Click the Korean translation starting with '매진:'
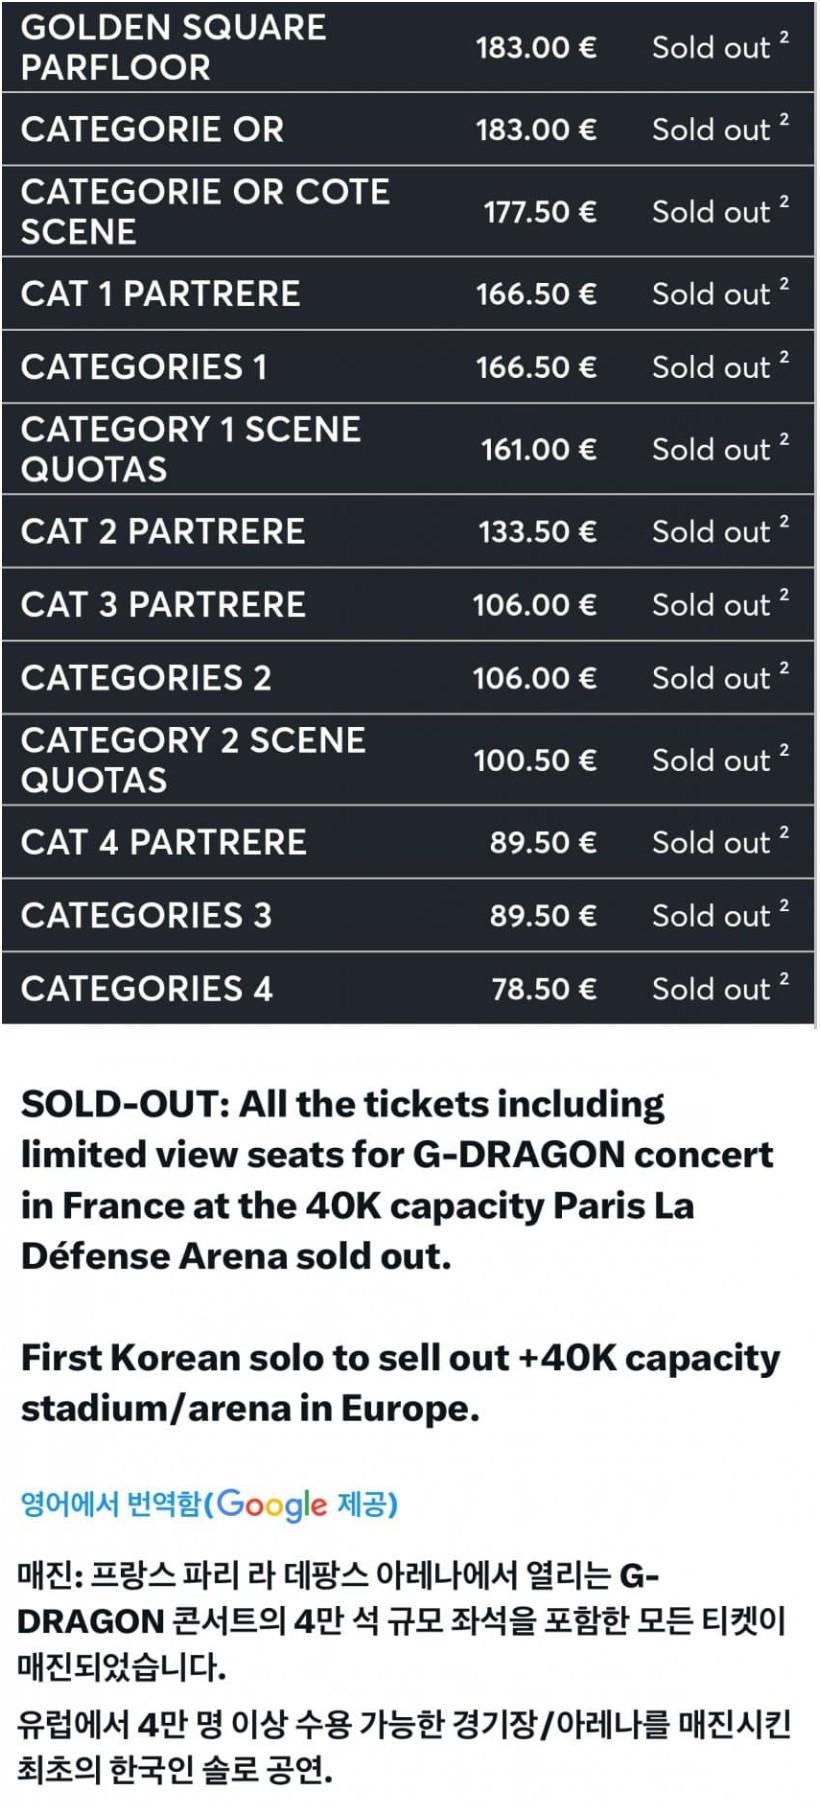 [400, 1620]
